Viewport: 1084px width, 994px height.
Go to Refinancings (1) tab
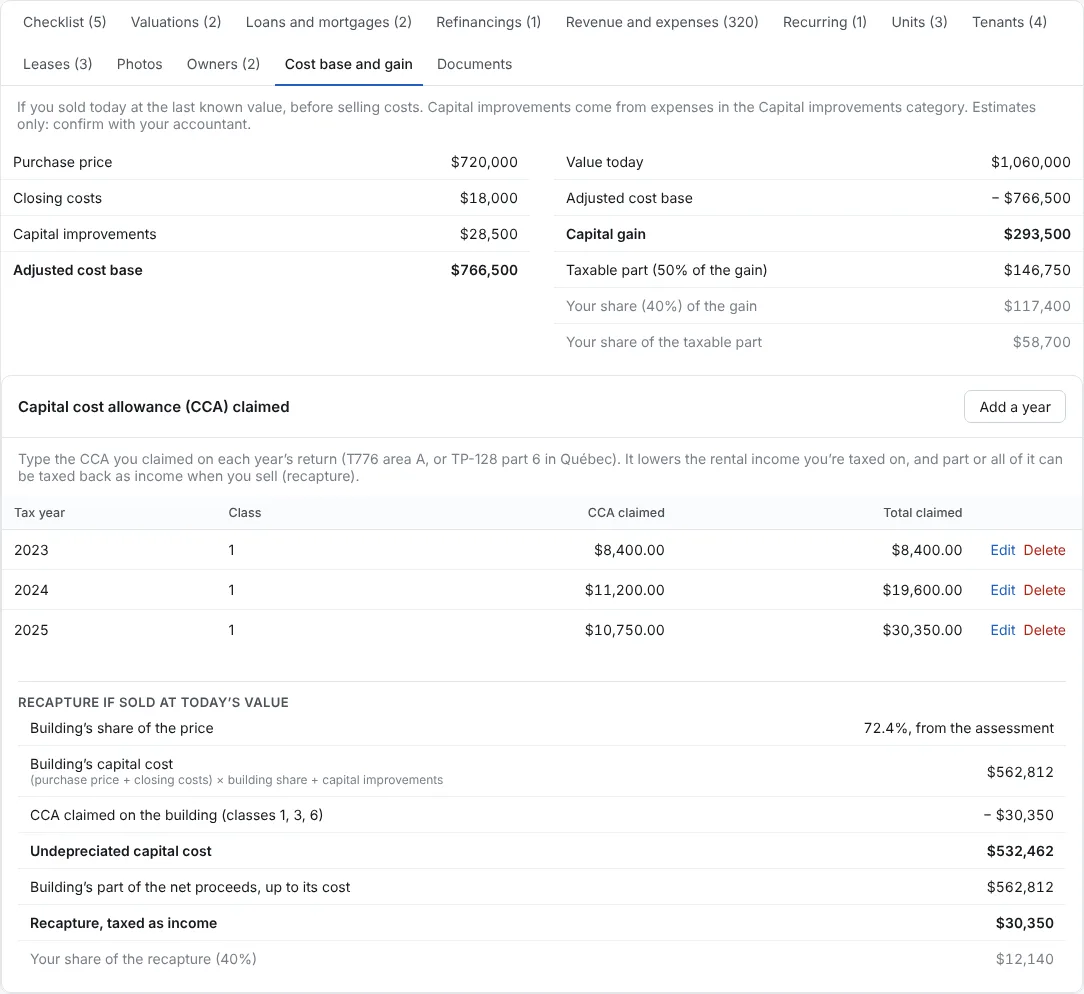click(x=488, y=22)
